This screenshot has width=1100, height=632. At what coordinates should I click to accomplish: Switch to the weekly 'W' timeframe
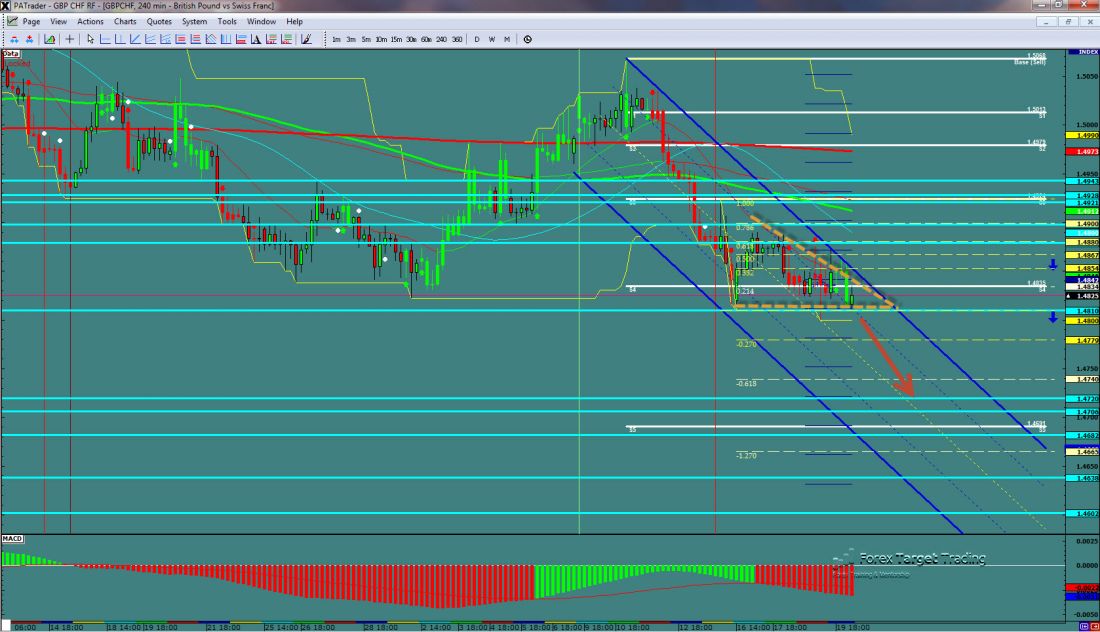(x=492, y=39)
